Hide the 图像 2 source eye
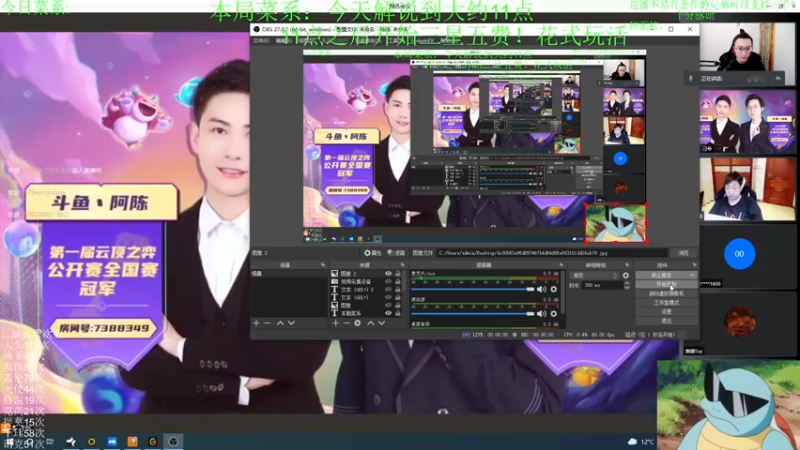The height and width of the screenshot is (450, 800). 388,274
